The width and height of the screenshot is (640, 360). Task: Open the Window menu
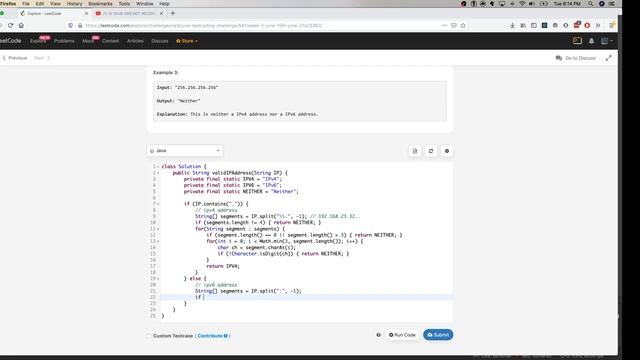point(144,4)
